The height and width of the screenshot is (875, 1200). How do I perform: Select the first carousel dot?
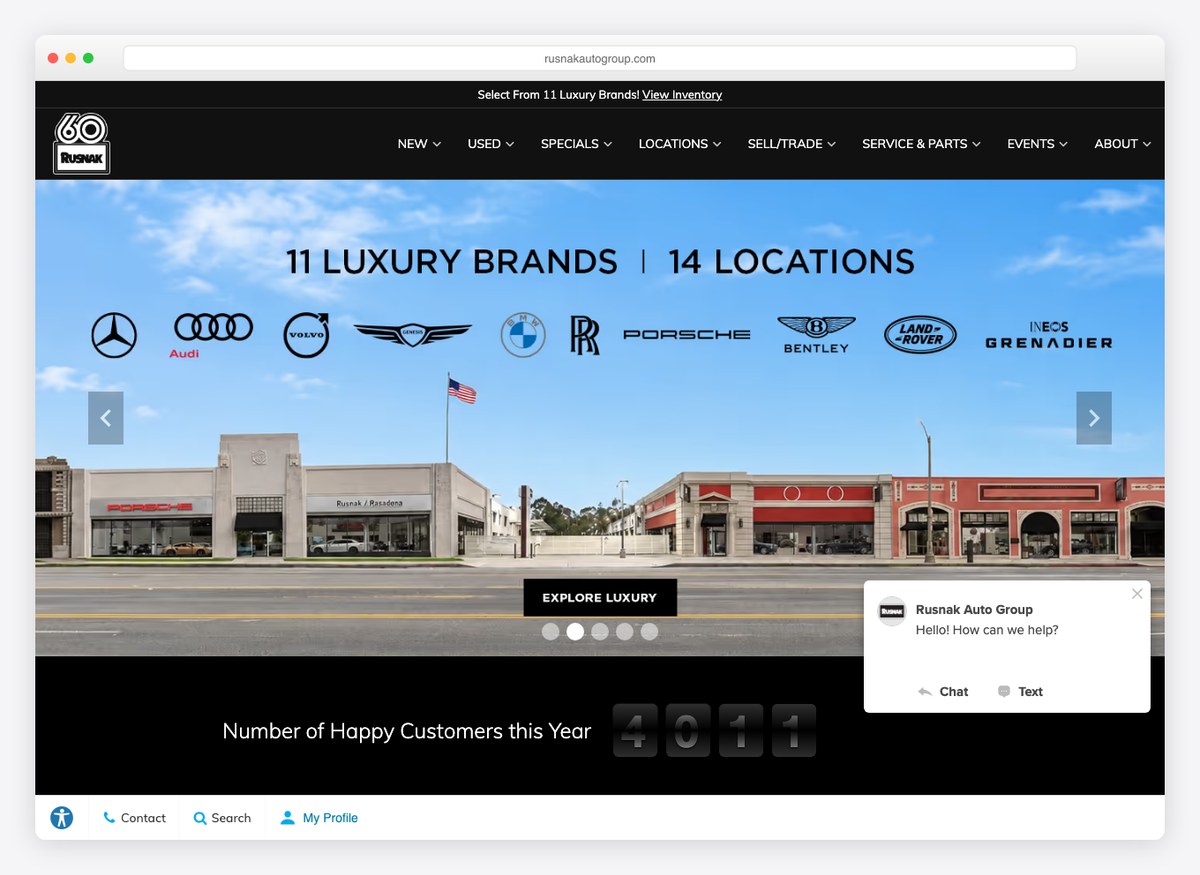(550, 631)
